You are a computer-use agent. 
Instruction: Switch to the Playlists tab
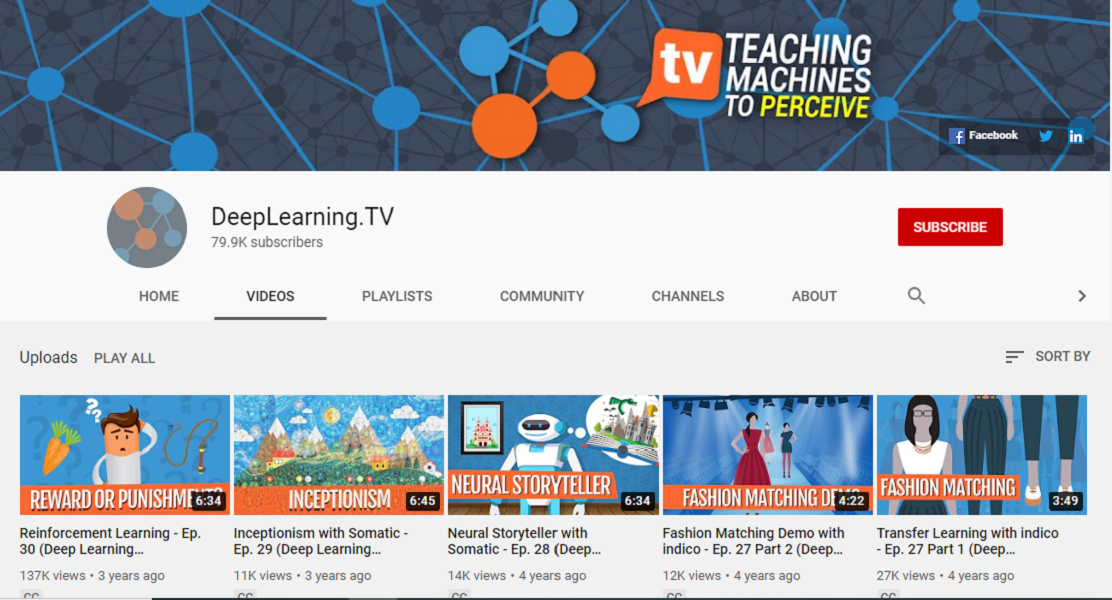[397, 296]
